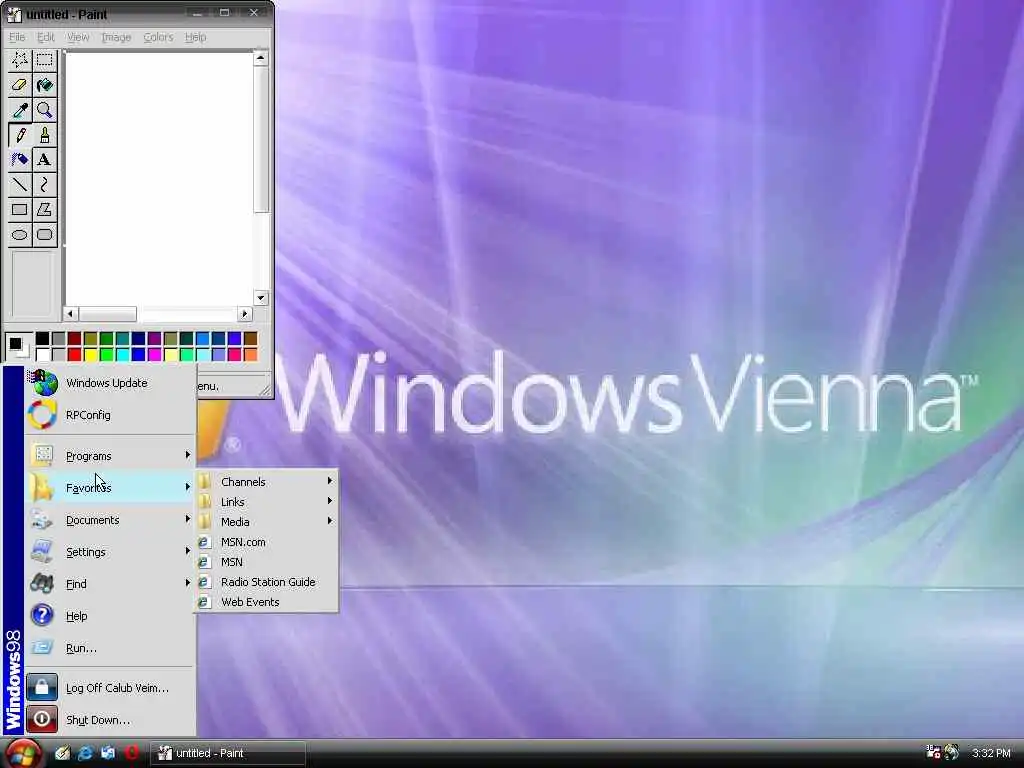Pick the black palette color
This screenshot has height=768, width=1024.
click(x=42, y=338)
